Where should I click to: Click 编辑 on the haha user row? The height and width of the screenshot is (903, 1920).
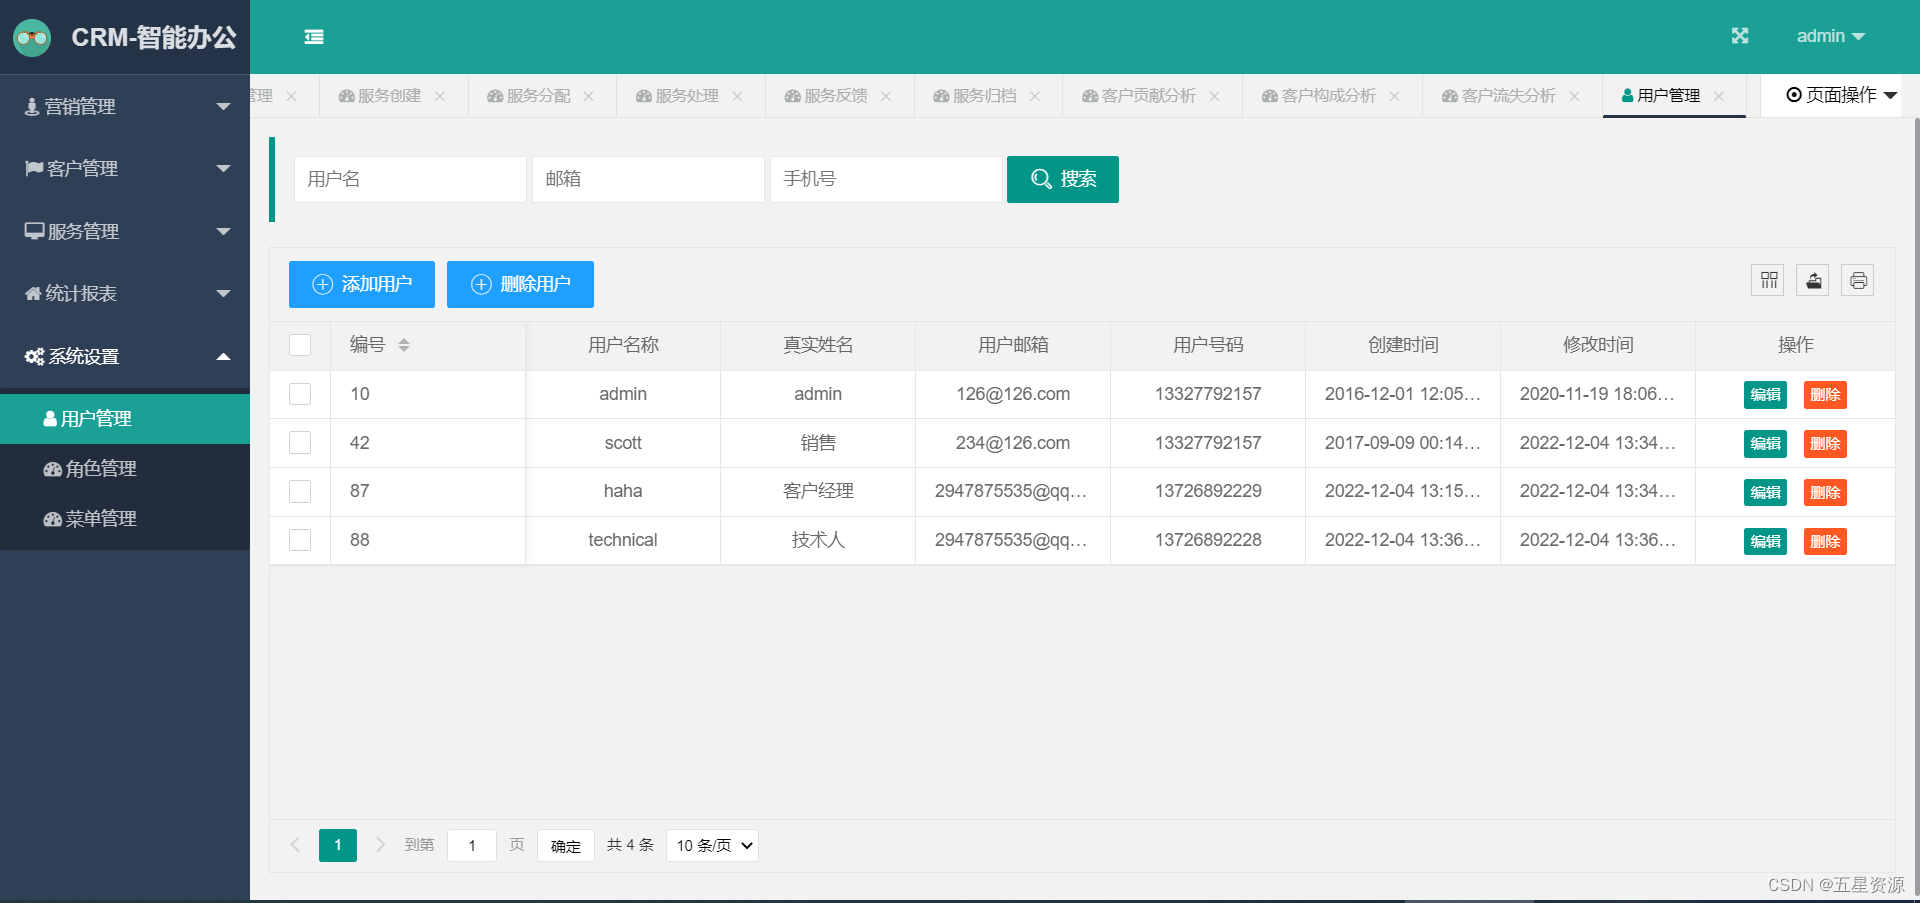click(x=1765, y=492)
